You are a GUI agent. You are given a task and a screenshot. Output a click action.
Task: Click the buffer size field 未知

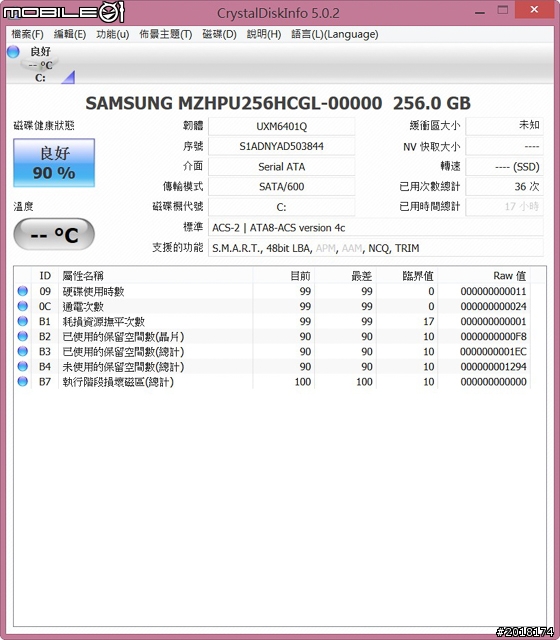pos(504,126)
